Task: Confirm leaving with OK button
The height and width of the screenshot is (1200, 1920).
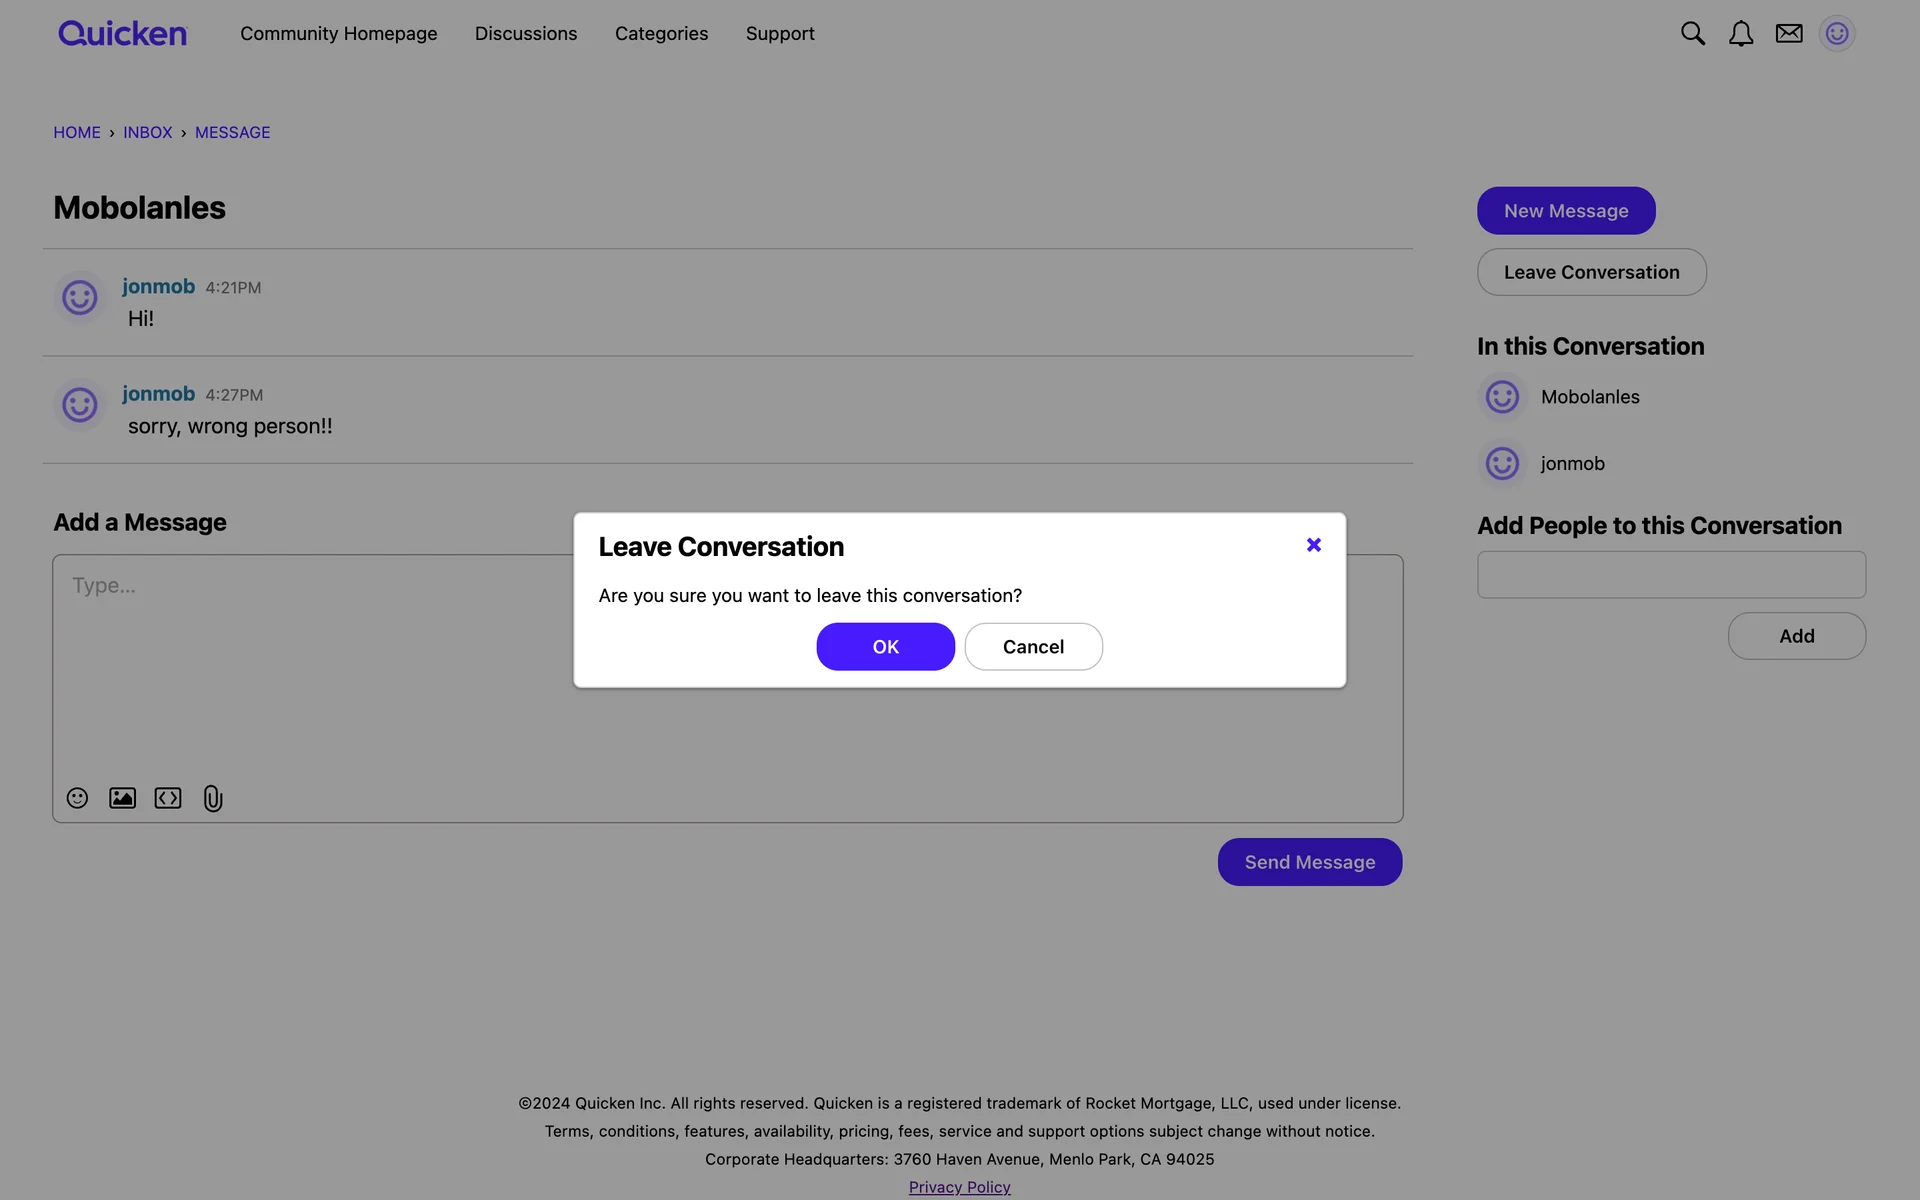Action: (x=885, y=647)
